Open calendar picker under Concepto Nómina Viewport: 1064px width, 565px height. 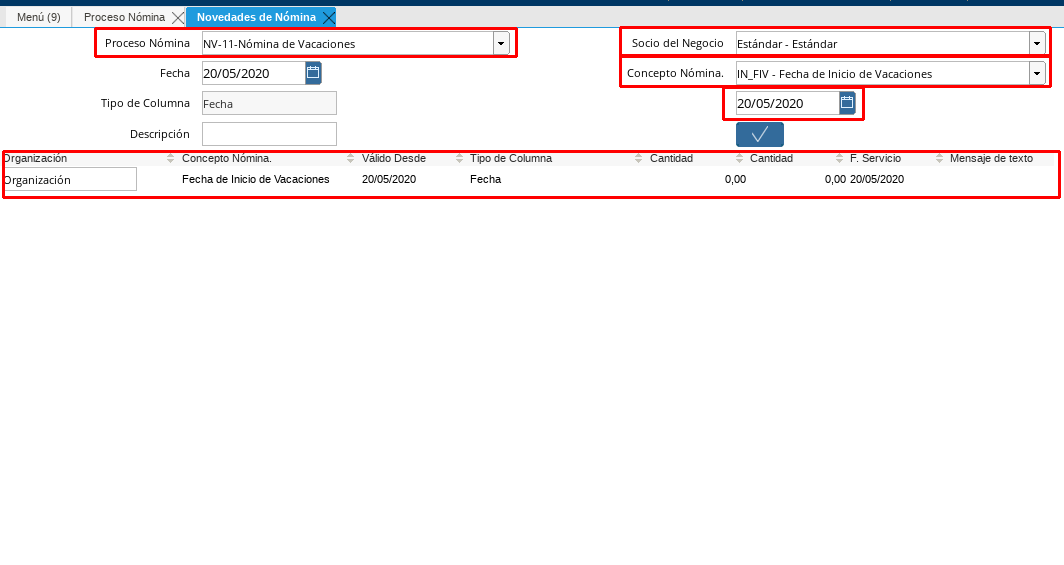(x=847, y=102)
